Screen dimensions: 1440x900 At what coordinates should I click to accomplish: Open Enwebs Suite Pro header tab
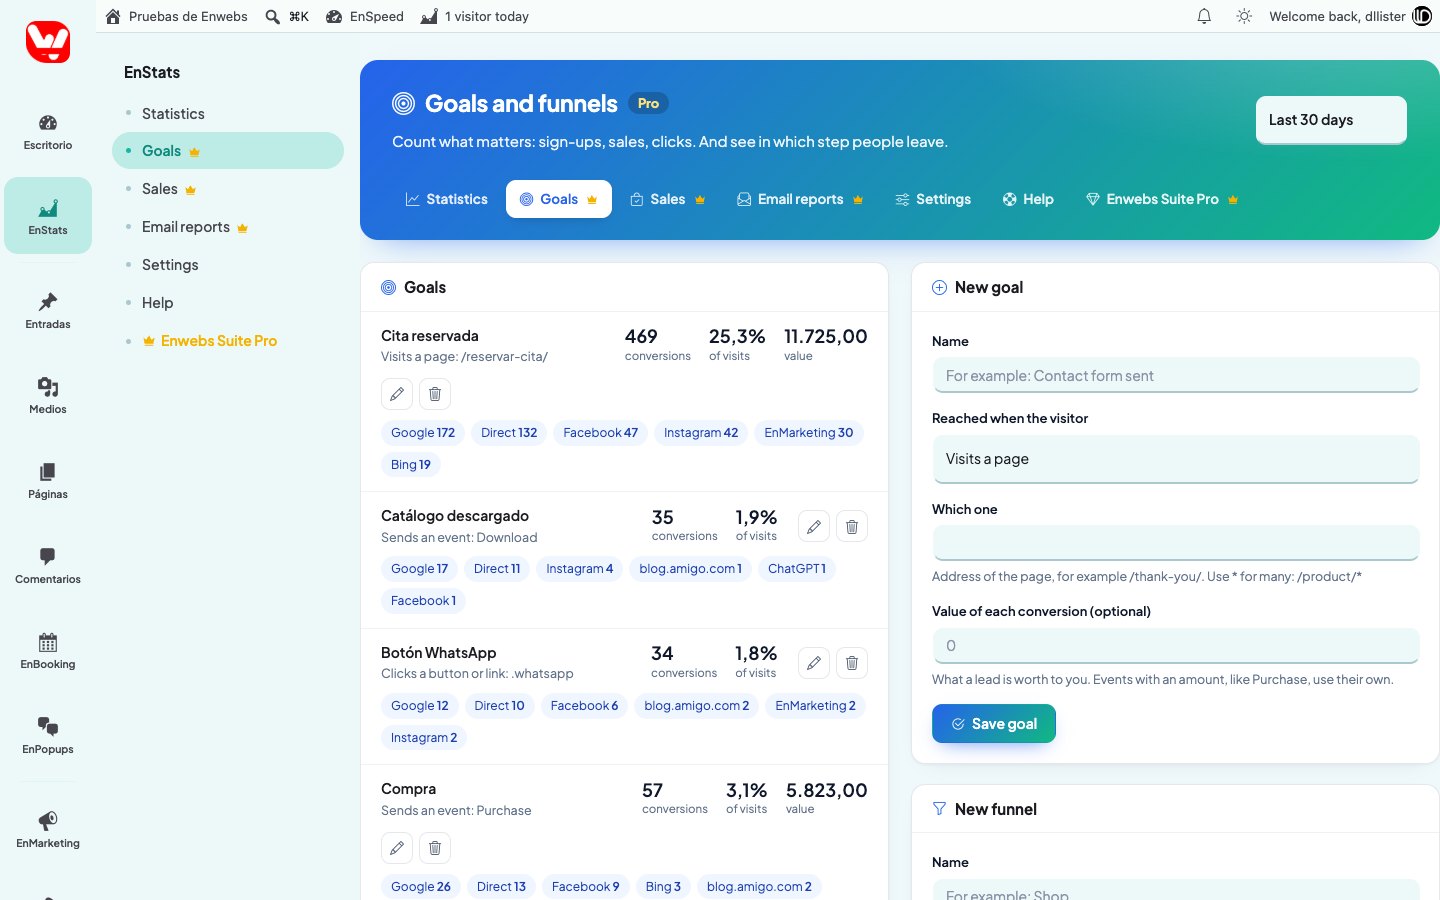[x=1162, y=199]
